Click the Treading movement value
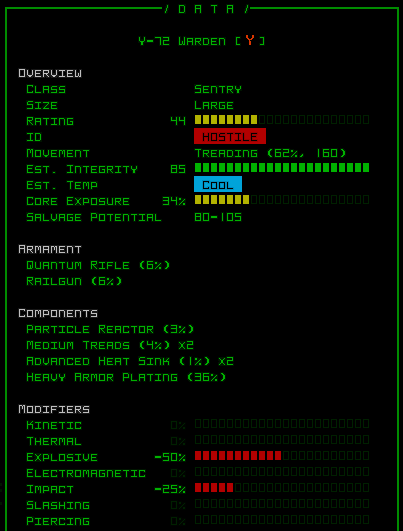The height and width of the screenshot is (531, 403). click(x=270, y=153)
